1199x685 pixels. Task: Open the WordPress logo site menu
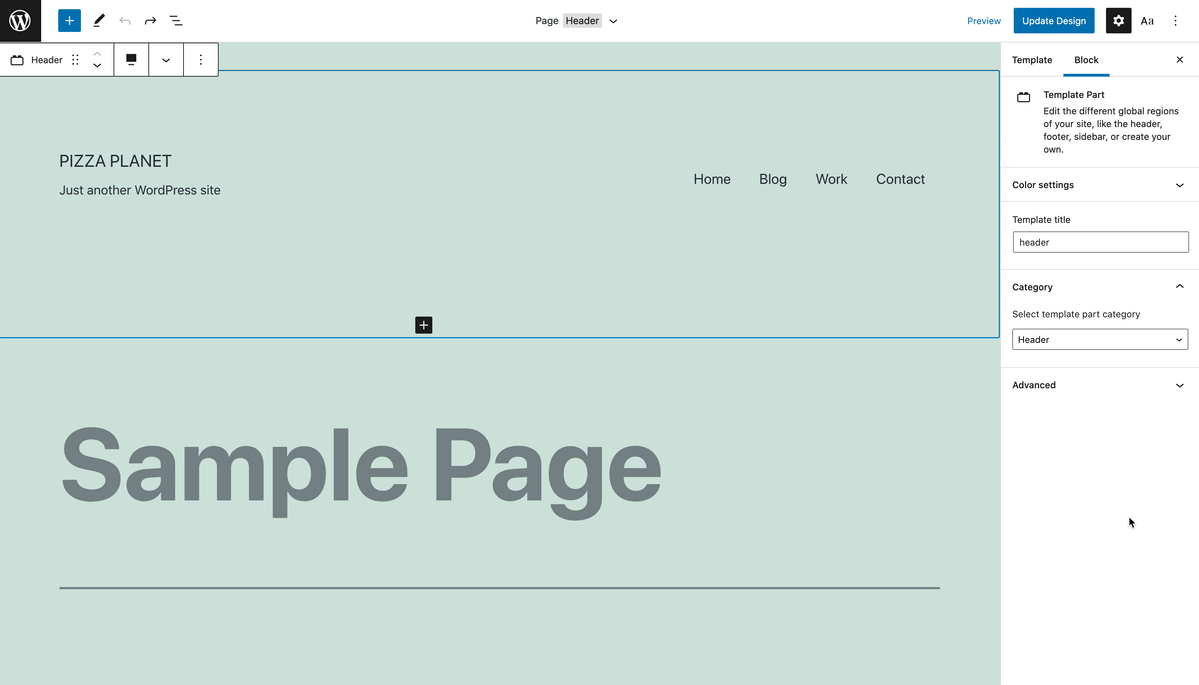tap(20, 21)
